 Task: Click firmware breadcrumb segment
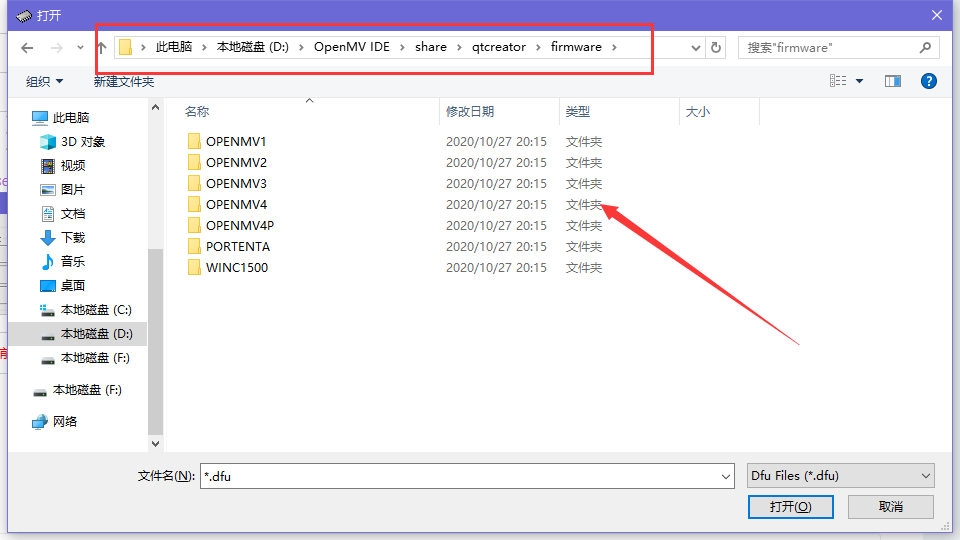576,47
